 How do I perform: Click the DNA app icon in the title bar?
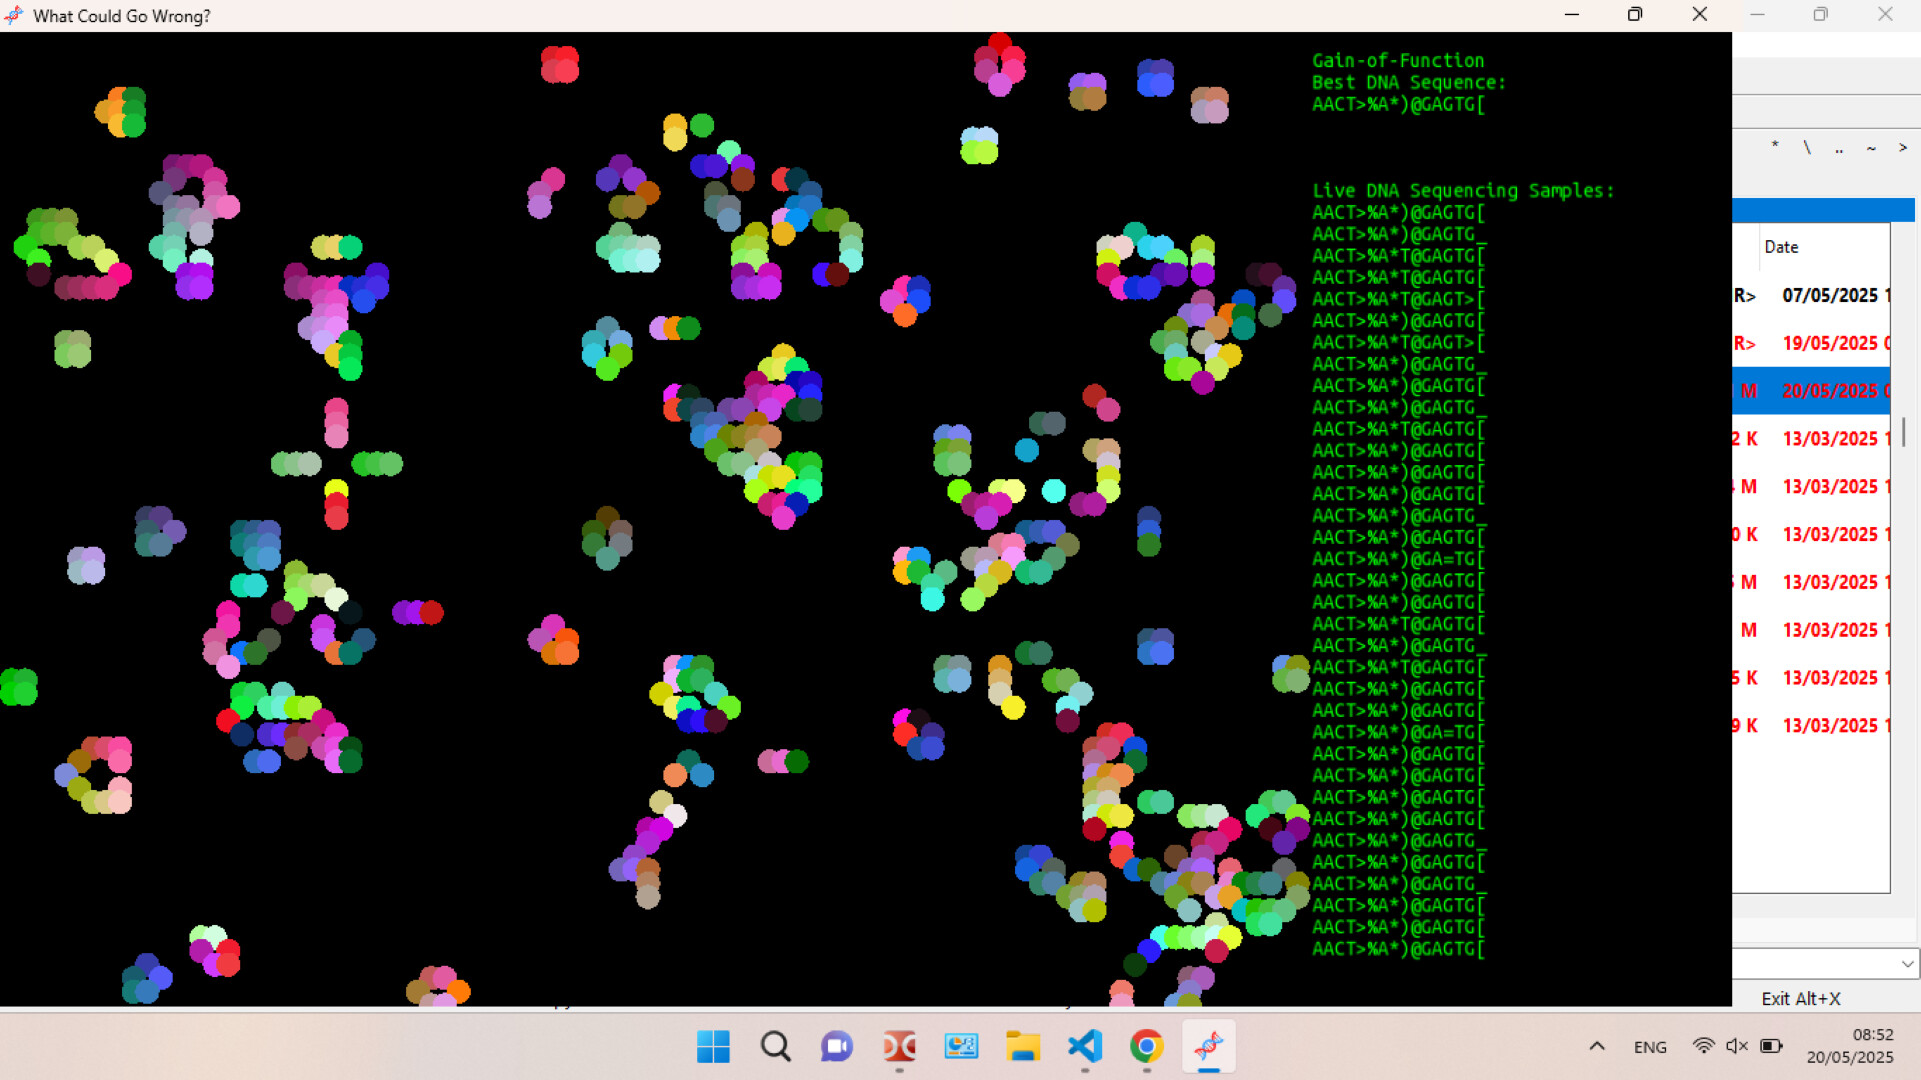coord(14,15)
